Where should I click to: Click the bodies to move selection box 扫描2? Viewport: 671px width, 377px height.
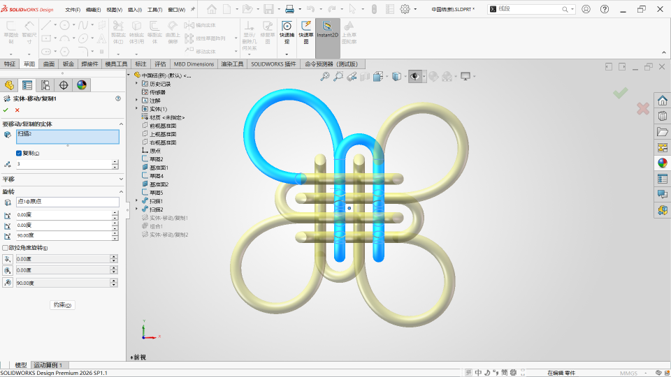point(68,137)
